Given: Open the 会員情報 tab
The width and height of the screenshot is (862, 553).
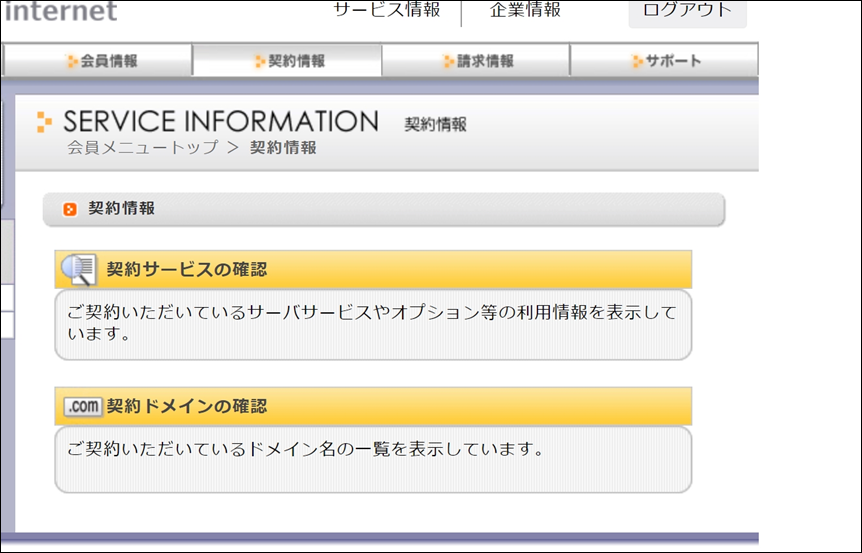Looking at the screenshot, I should pos(97,60).
